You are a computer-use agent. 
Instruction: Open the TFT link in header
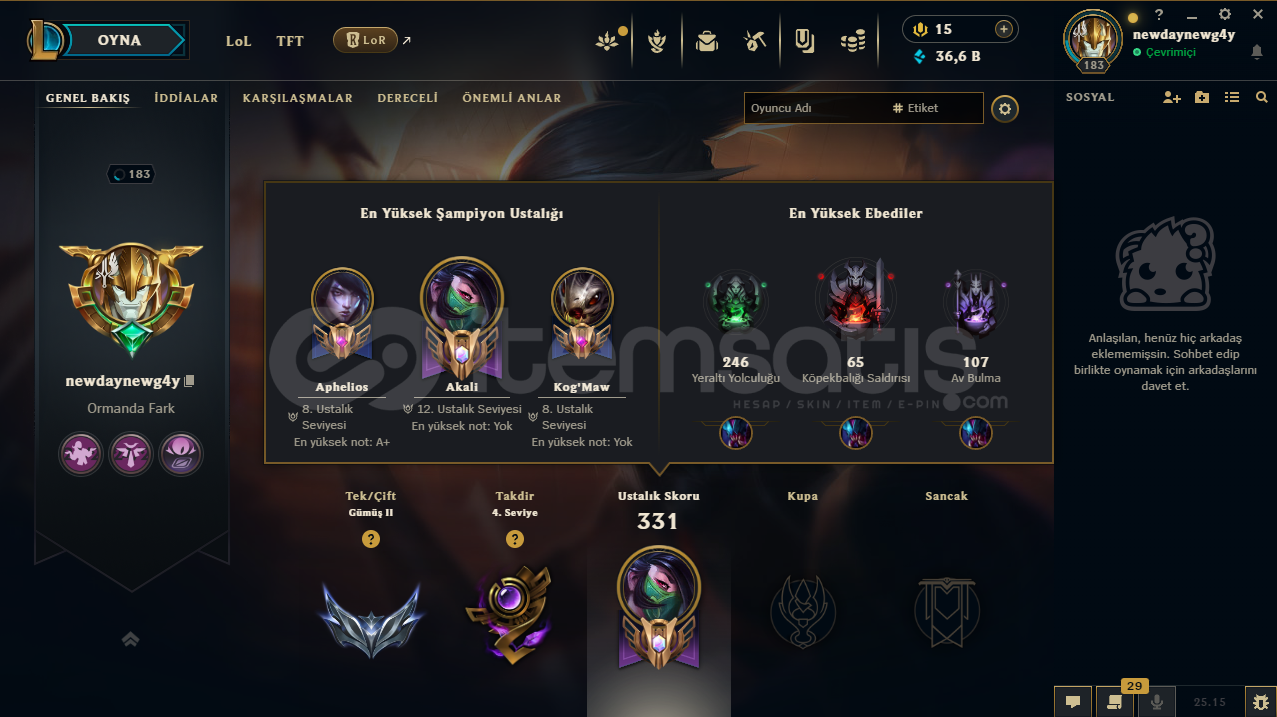coord(290,41)
